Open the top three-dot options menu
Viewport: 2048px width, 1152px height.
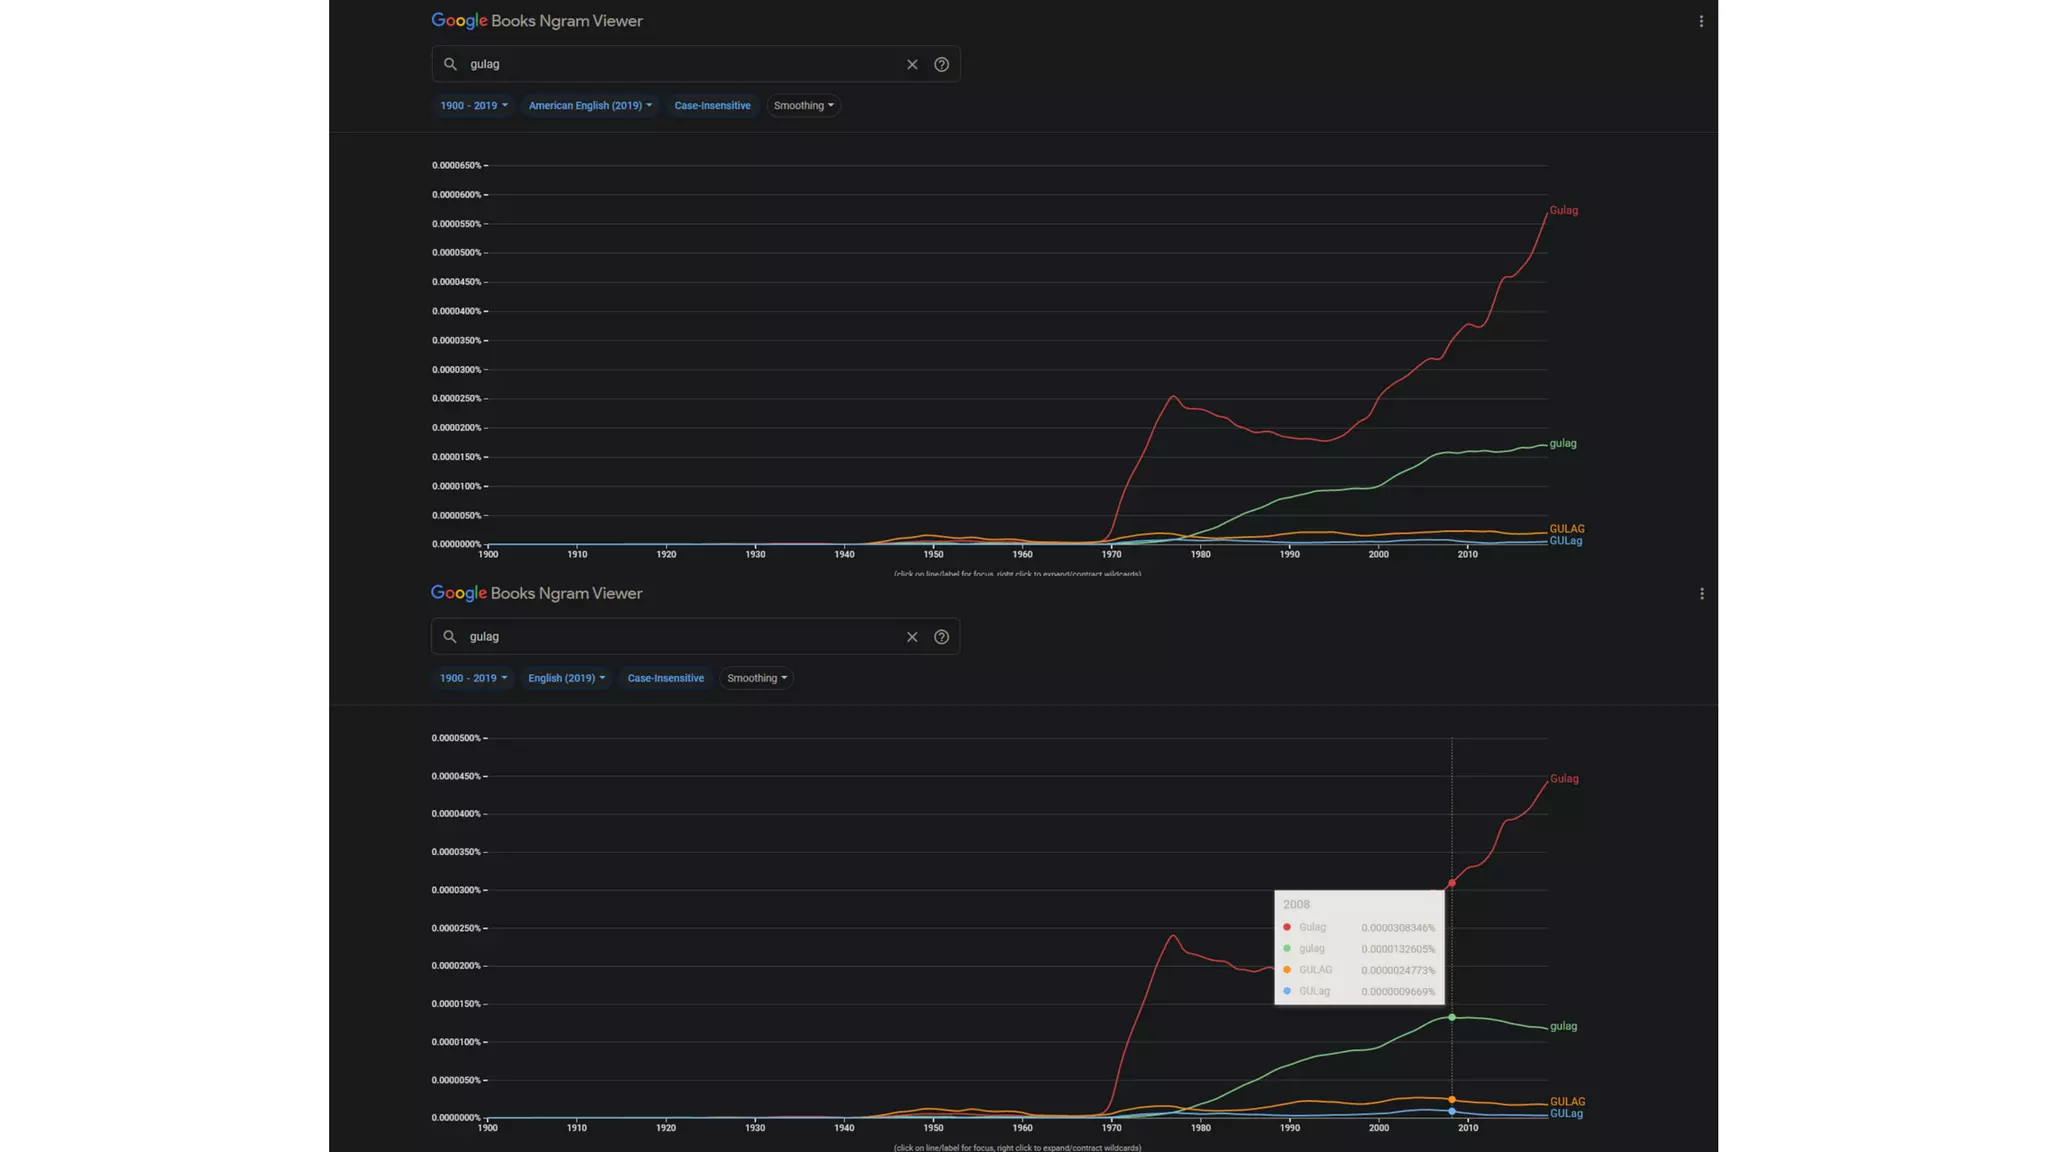coord(1701,21)
